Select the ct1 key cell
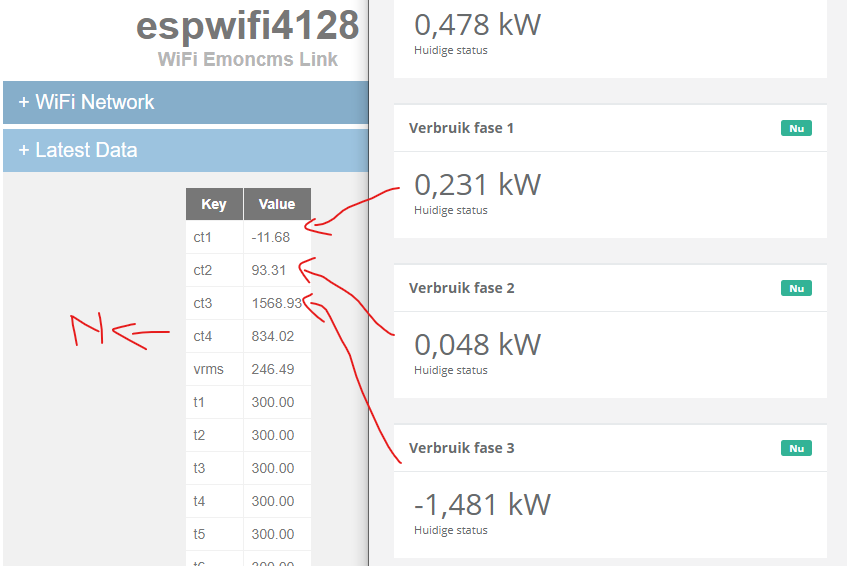The height and width of the screenshot is (566, 847). pos(214,237)
